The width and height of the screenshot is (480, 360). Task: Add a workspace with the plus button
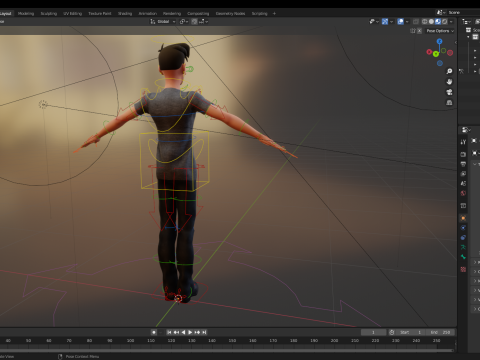274,13
